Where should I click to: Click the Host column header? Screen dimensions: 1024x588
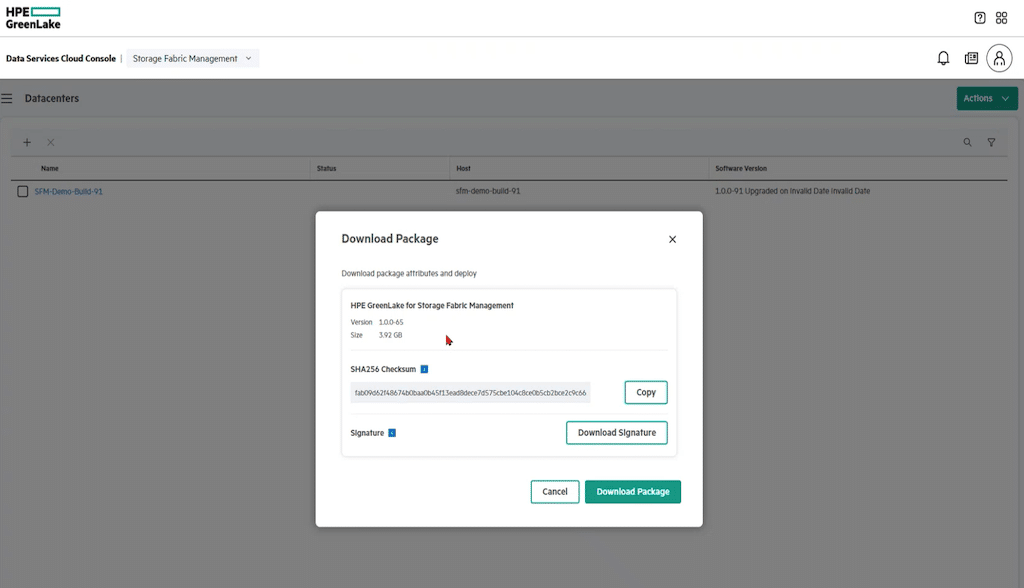tap(463, 169)
